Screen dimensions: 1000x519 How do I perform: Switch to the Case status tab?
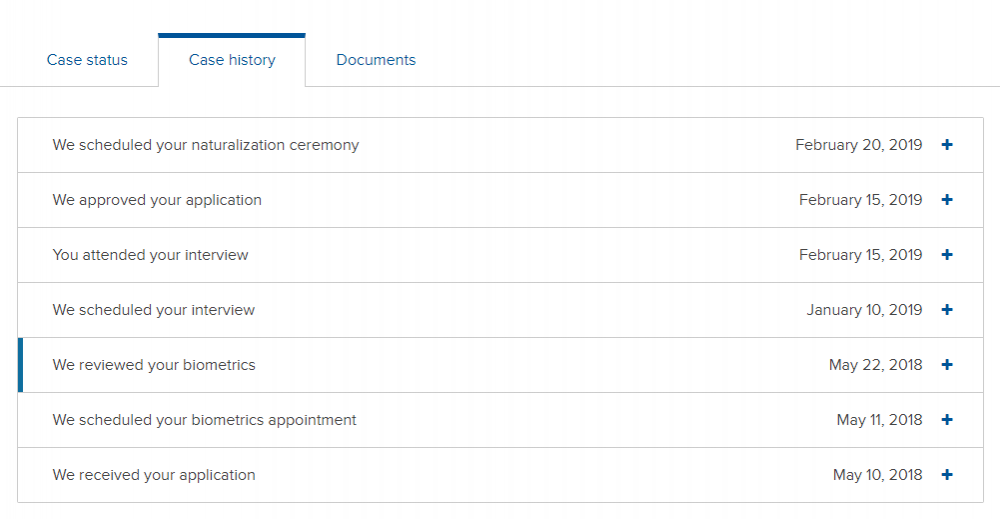(x=87, y=60)
